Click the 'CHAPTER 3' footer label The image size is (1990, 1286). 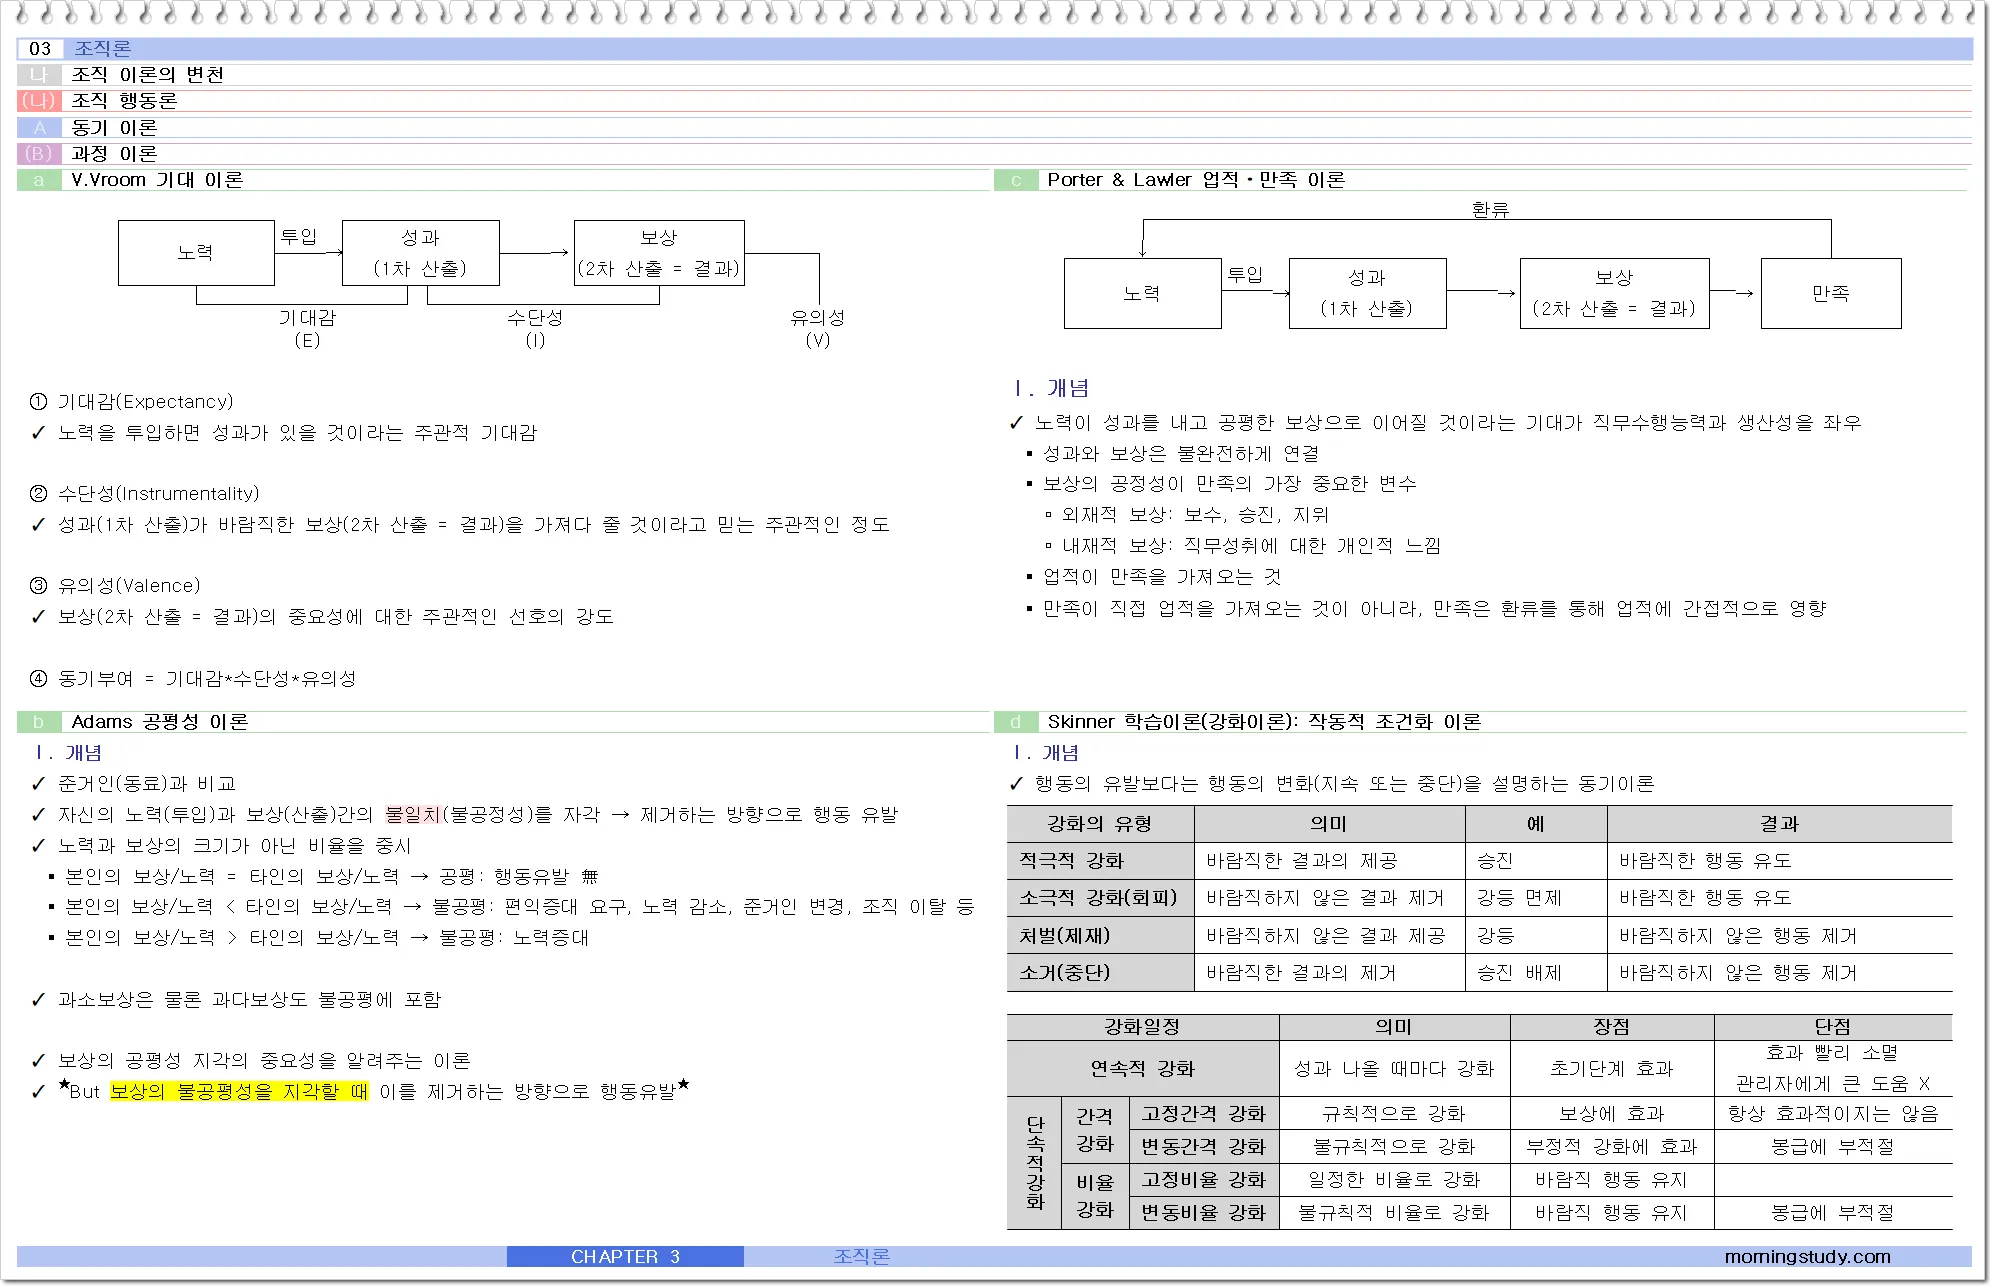pos(625,1257)
